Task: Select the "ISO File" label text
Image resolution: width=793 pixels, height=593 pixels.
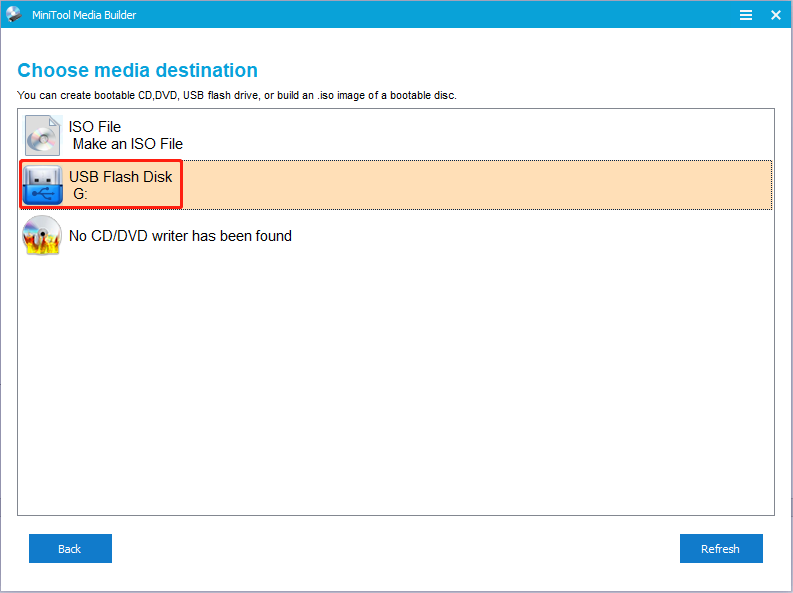Action: [x=95, y=127]
